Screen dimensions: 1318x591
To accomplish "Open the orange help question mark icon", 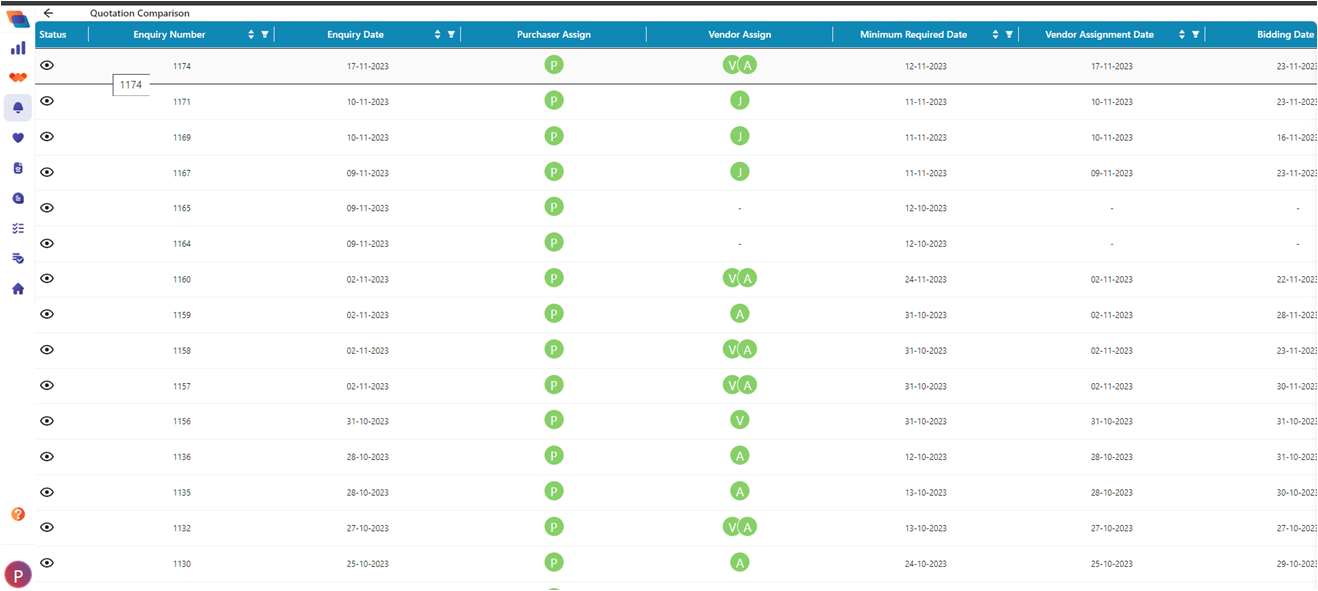I will tap(18, 514).
